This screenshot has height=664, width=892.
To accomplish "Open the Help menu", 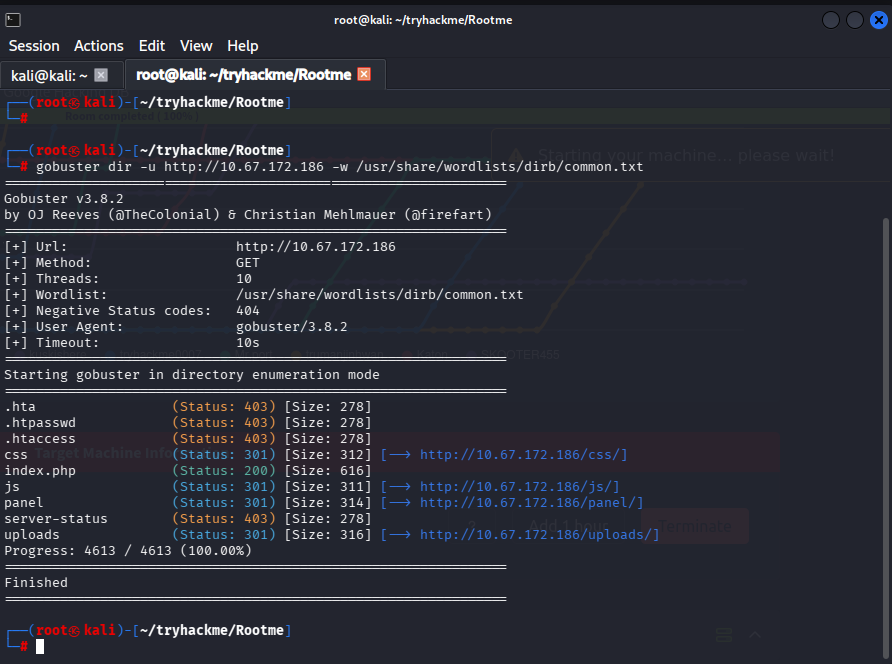I will click(x=243, y=46).
